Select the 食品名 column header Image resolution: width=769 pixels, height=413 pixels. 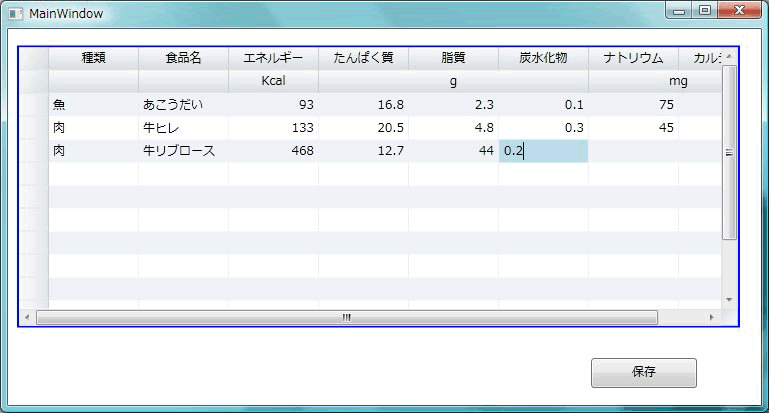pyautogui.click(x=183, y=58)
